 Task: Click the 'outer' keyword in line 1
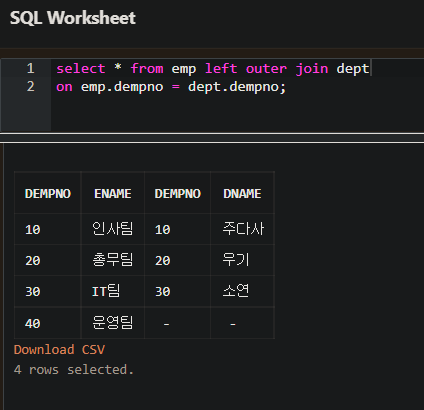click(x=266, y=69)
